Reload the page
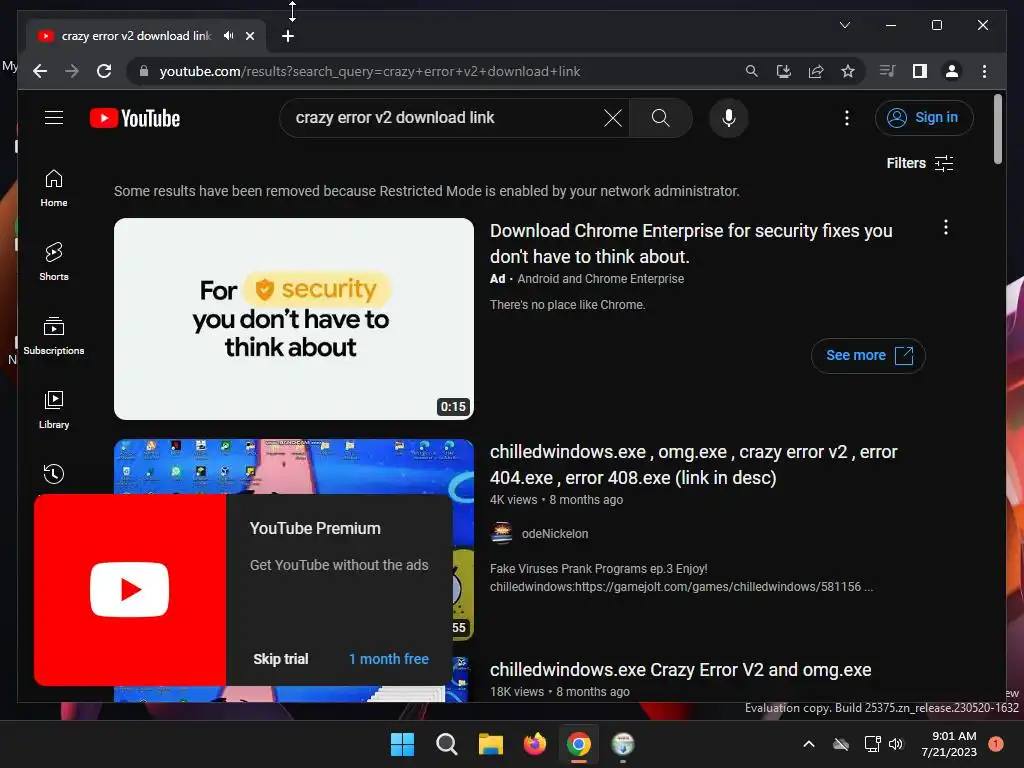1024x768 pixels. coord(104,71)
